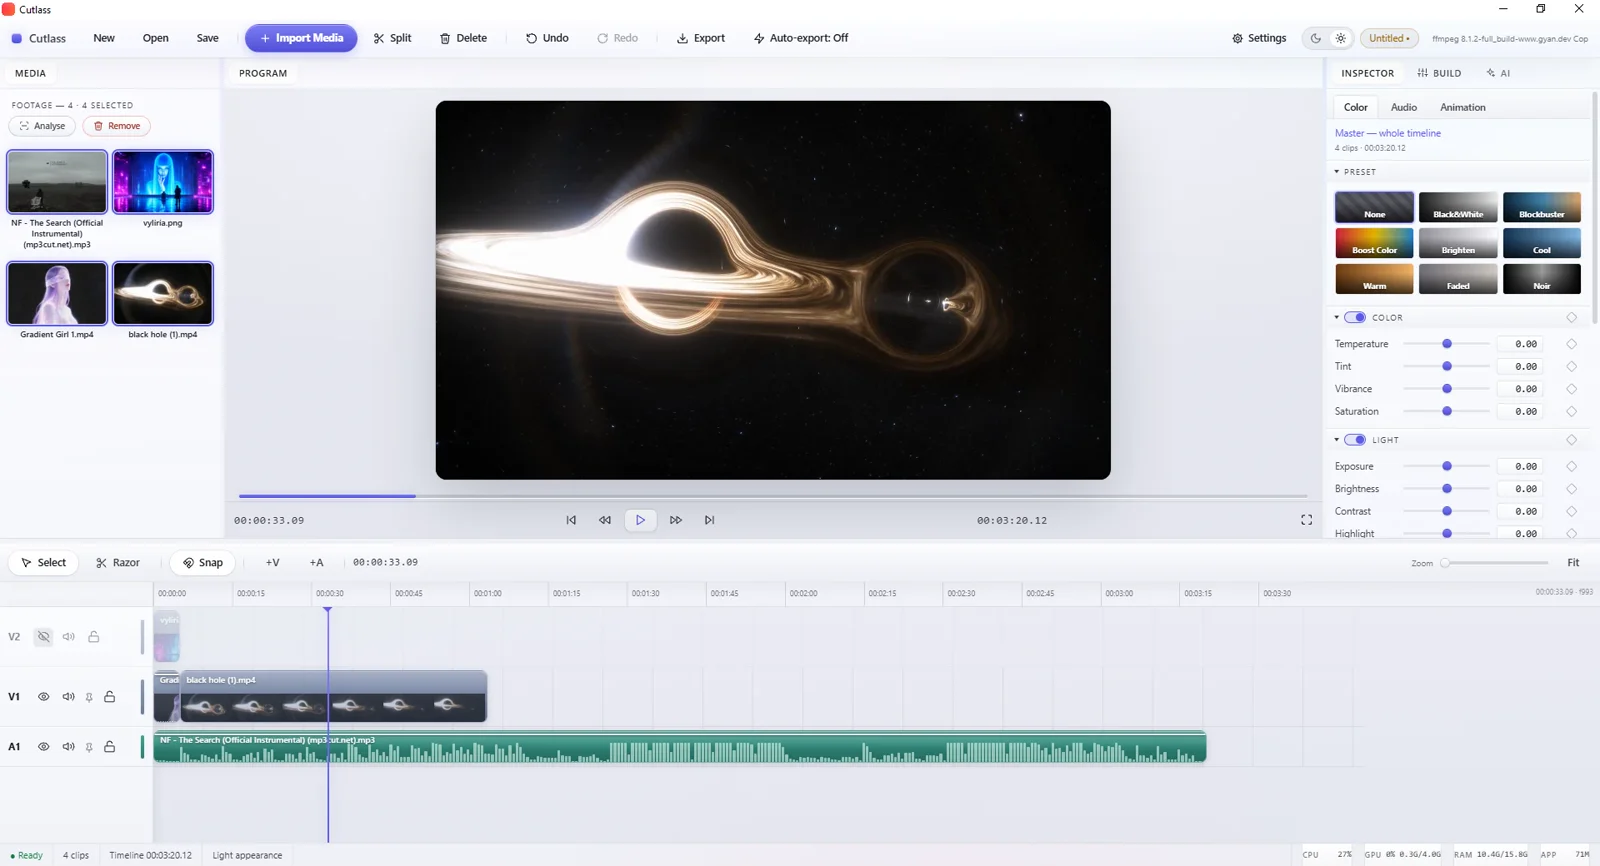The height and width of the screenshot is (866, 1600).
Task: Click Save in the top menu
Action: [x=207, y=38]
